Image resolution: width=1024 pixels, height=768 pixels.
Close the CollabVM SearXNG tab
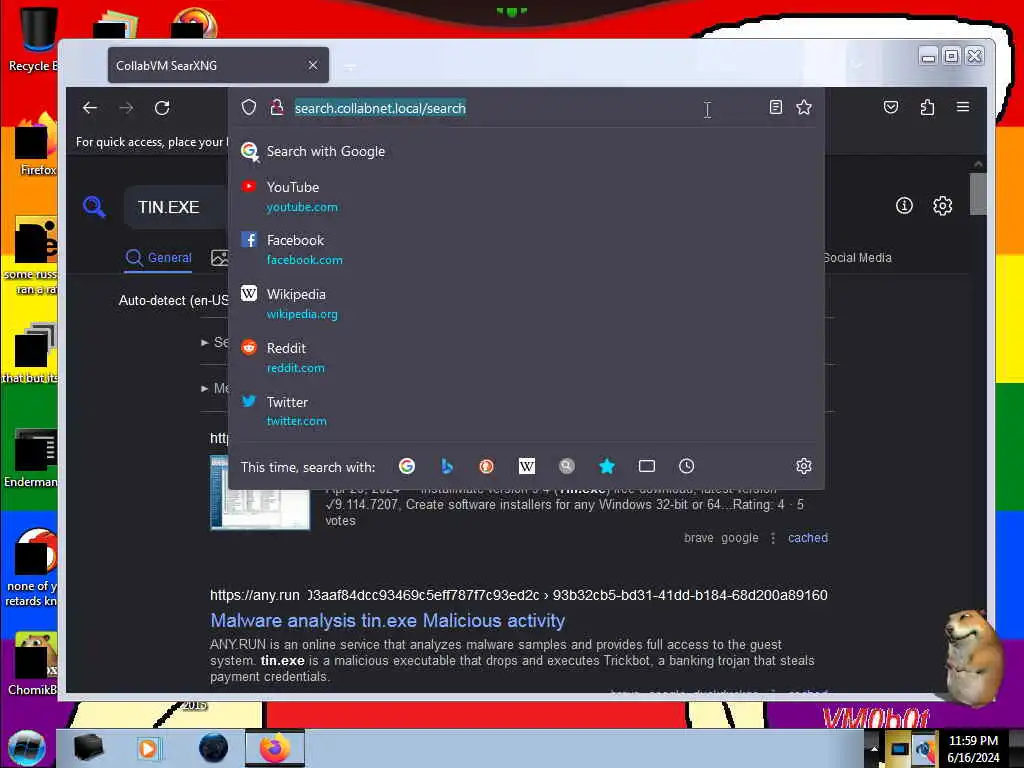(x=313, y=65)
